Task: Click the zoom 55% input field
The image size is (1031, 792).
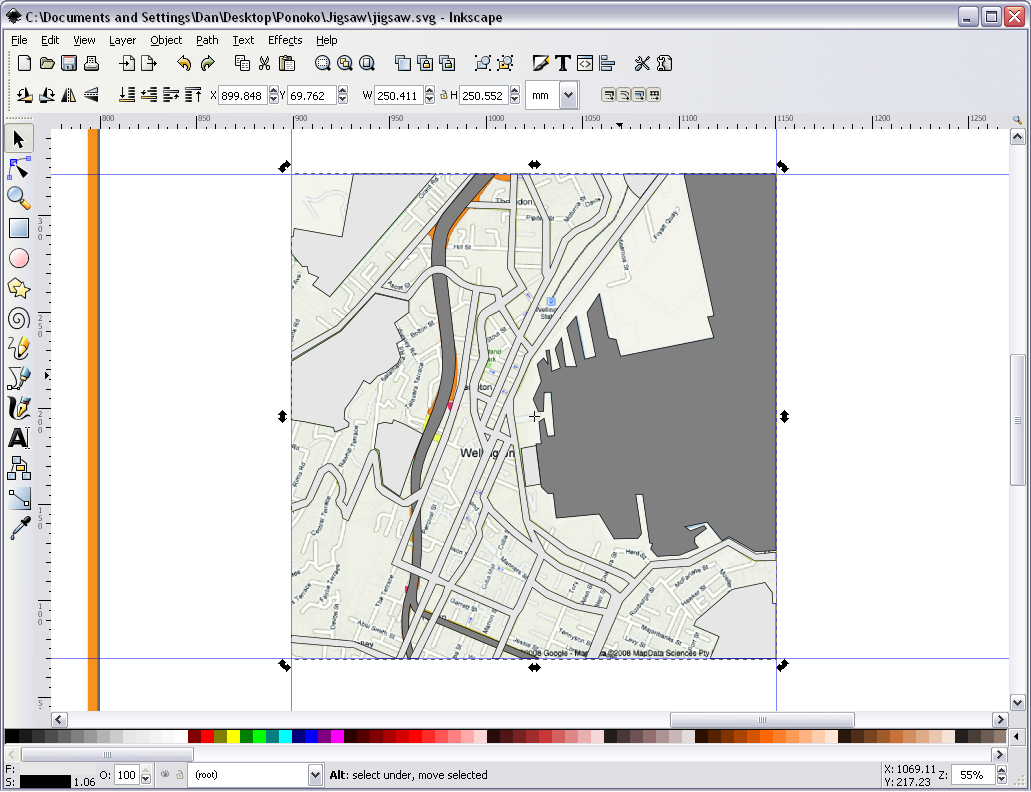Action: (x=973, y=775)
